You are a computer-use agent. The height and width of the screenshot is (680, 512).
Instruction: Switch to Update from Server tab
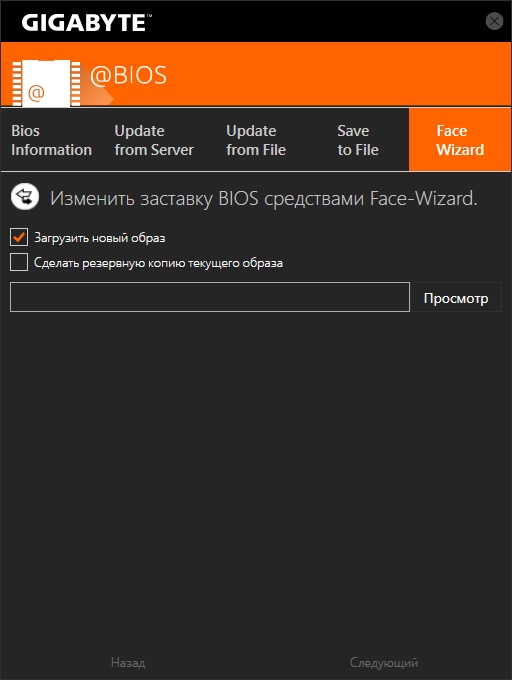(x=154, y=140)
